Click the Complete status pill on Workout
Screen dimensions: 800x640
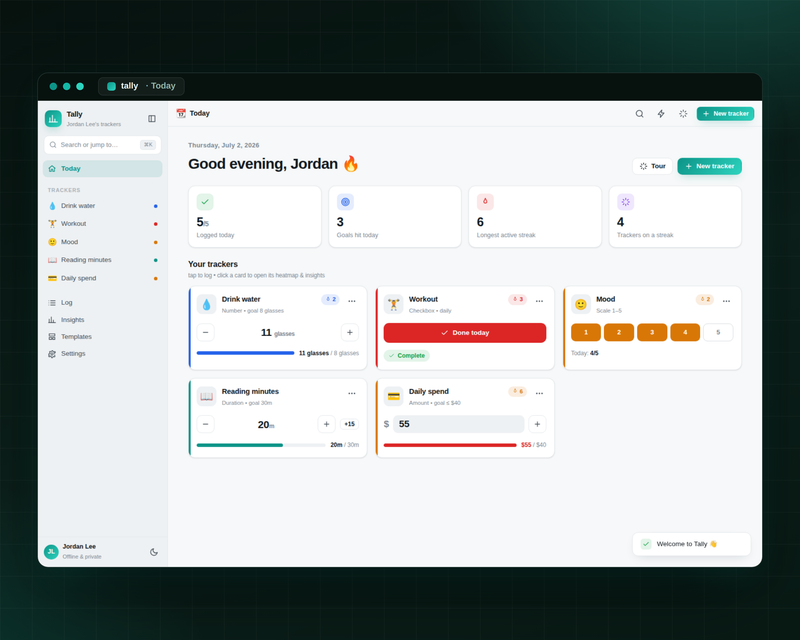click(407, 356)
